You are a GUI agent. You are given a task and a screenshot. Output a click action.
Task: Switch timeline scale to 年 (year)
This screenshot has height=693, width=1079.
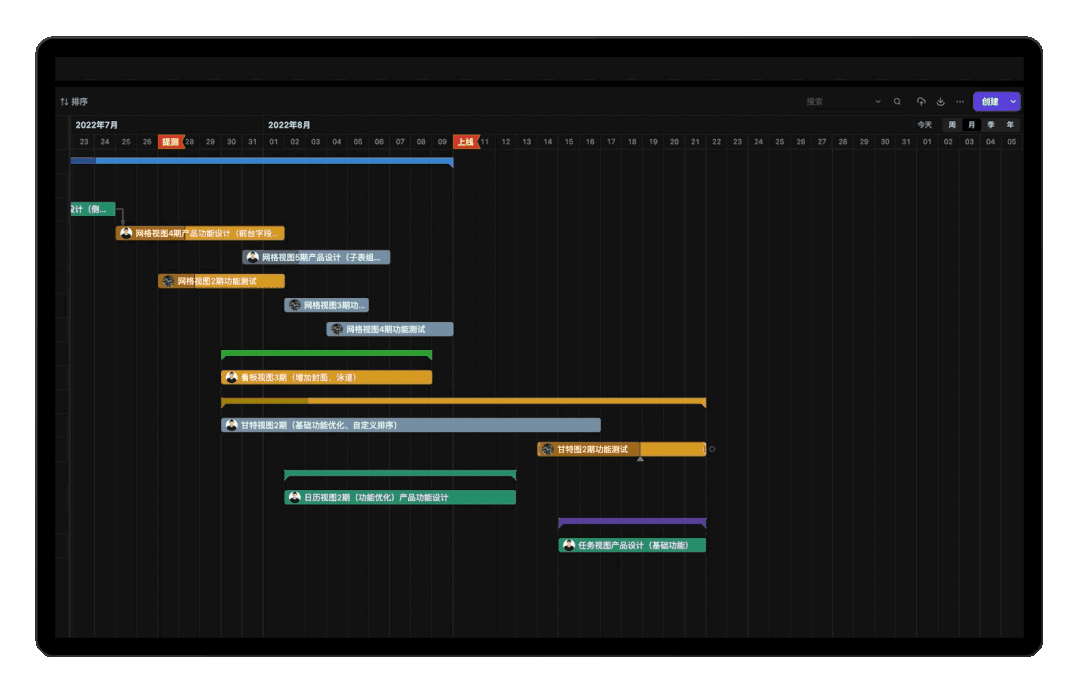pyautogui.click(x=1011, y=125)
